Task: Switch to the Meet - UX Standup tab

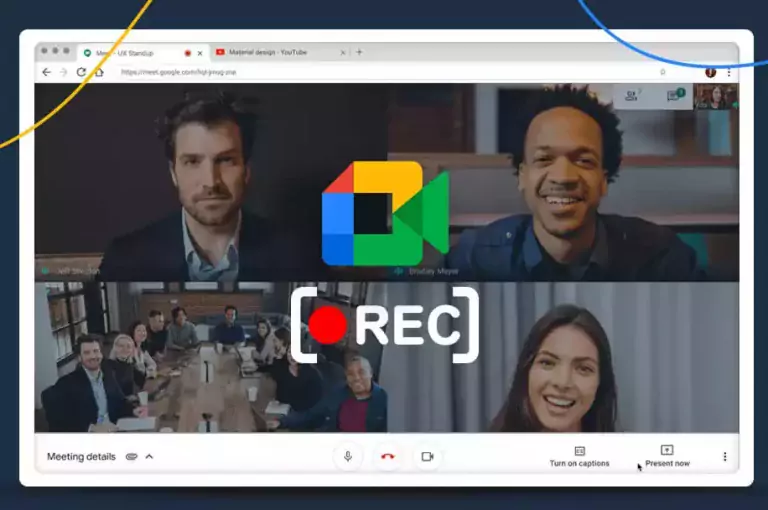Action: (x=144, y=53)
